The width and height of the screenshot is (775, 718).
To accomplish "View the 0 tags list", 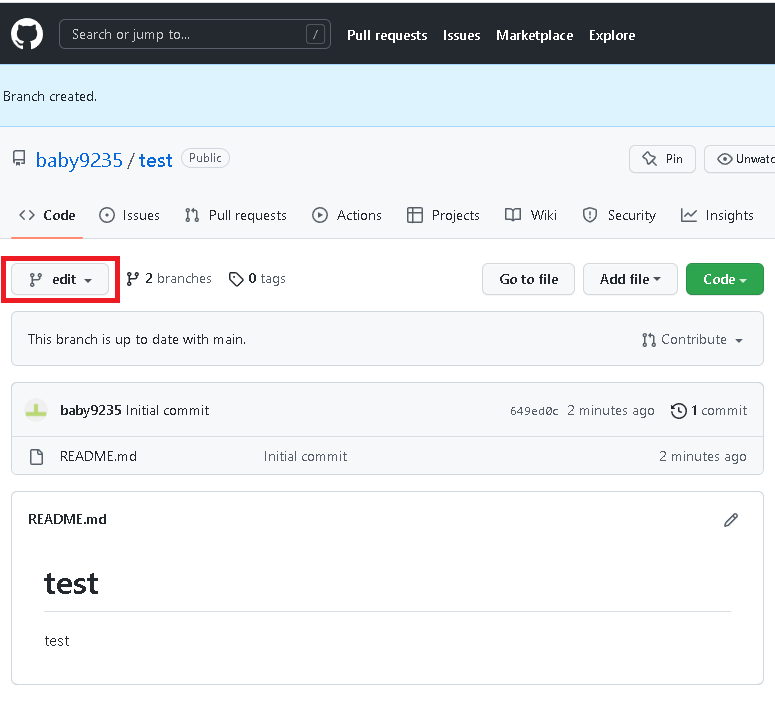I will pos(257,279).
